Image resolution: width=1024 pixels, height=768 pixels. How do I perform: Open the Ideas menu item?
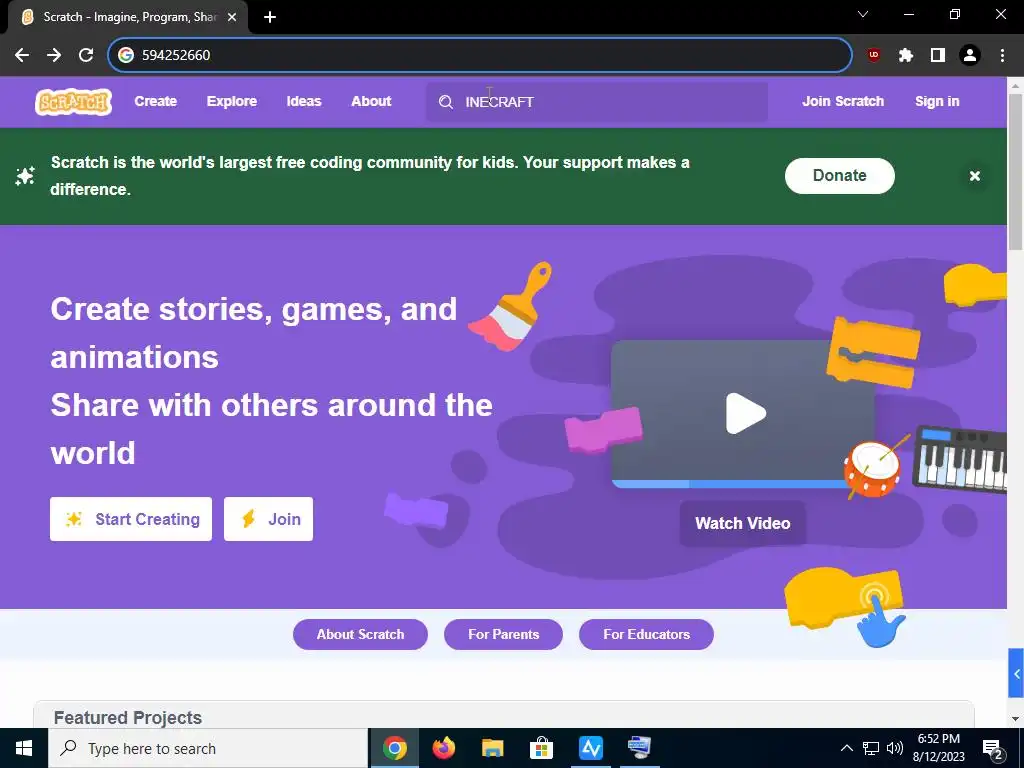click(x=304, y=101)
